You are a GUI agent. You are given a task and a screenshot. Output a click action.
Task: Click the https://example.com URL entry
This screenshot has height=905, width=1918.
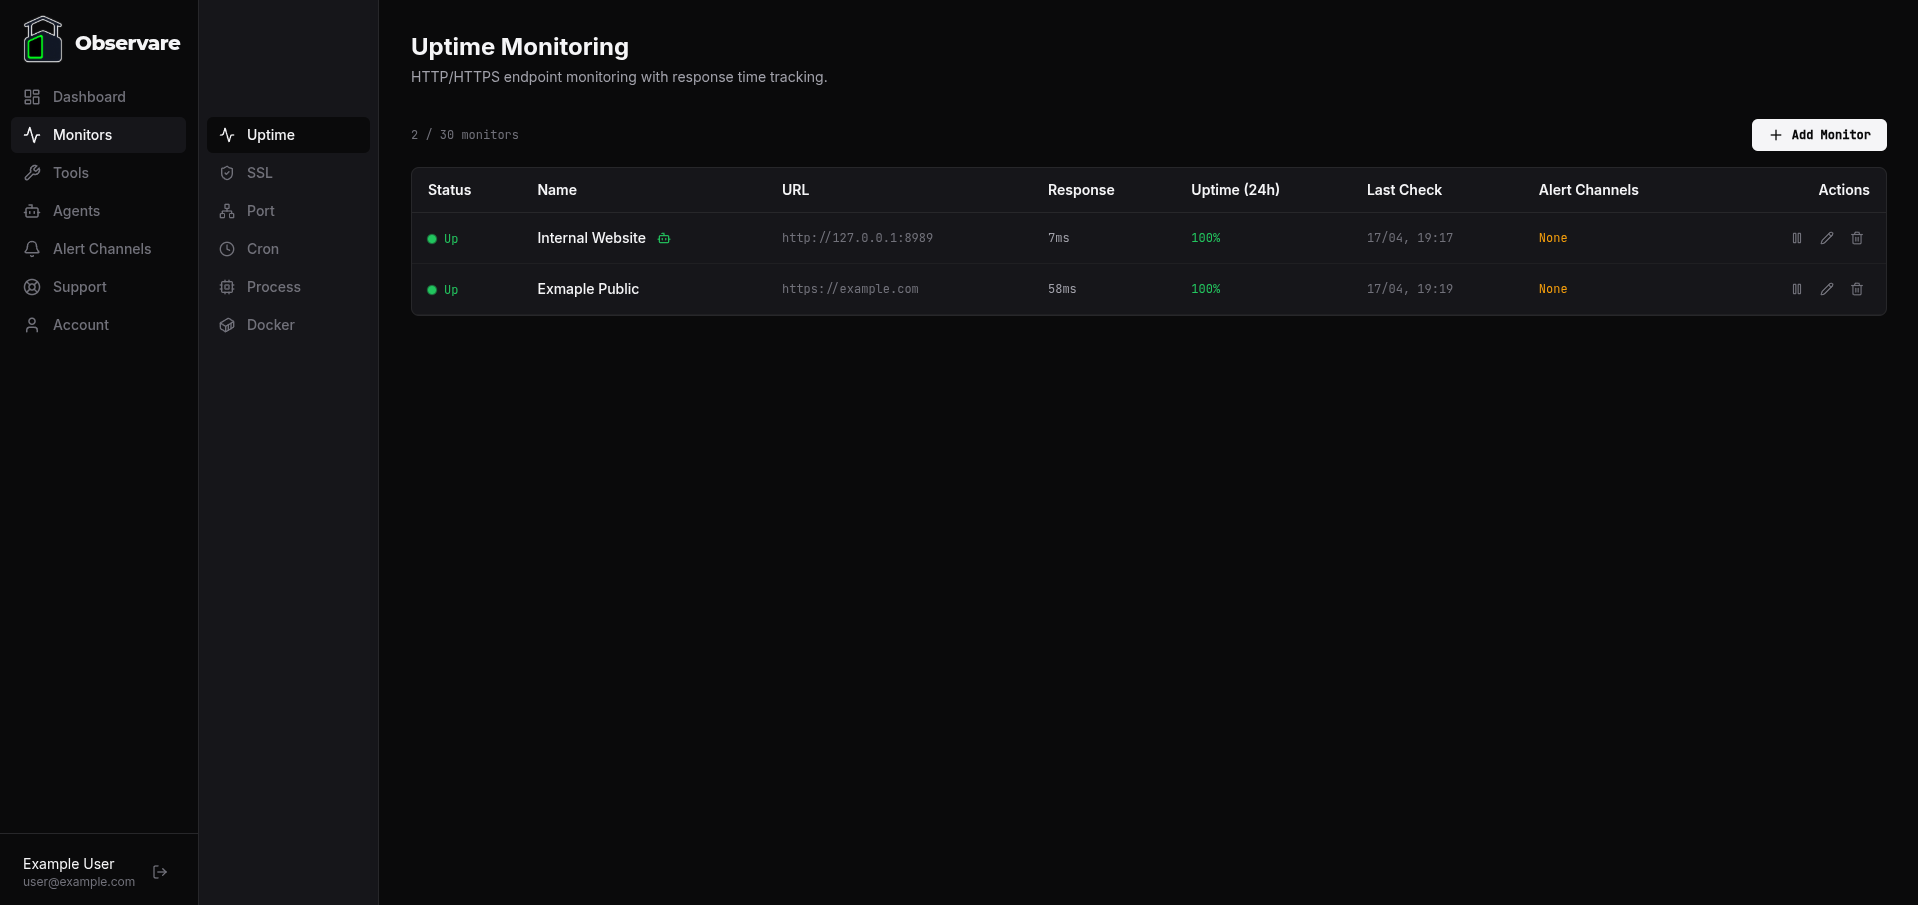point(850,289)
